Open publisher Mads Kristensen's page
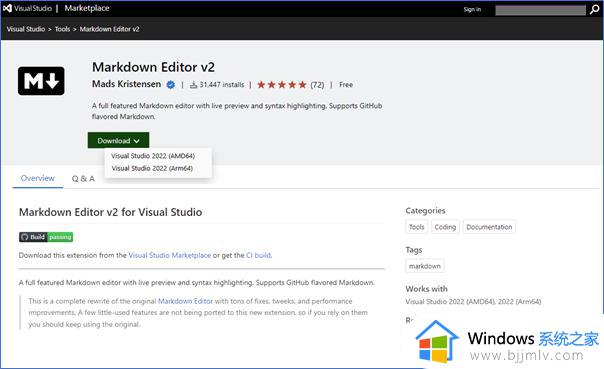 [126, 84]
